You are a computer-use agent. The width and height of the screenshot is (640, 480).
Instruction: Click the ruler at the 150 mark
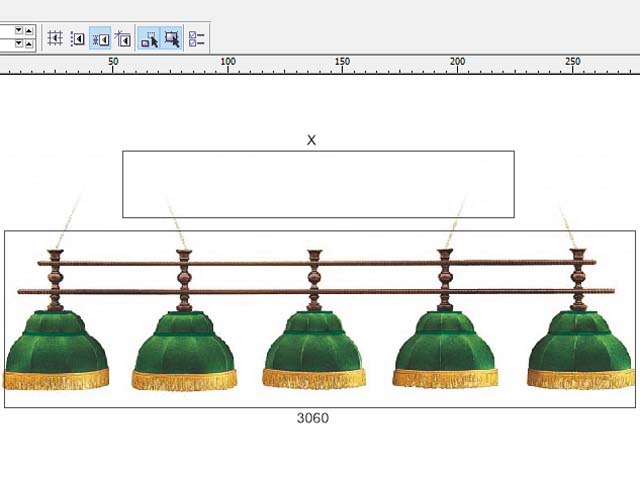342,62
